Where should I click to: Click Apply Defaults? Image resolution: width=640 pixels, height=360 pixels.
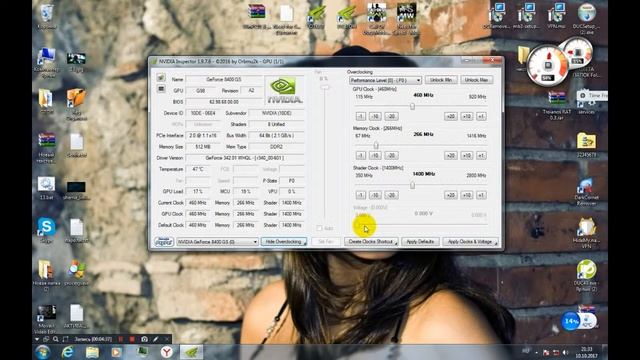click(420, 242)
